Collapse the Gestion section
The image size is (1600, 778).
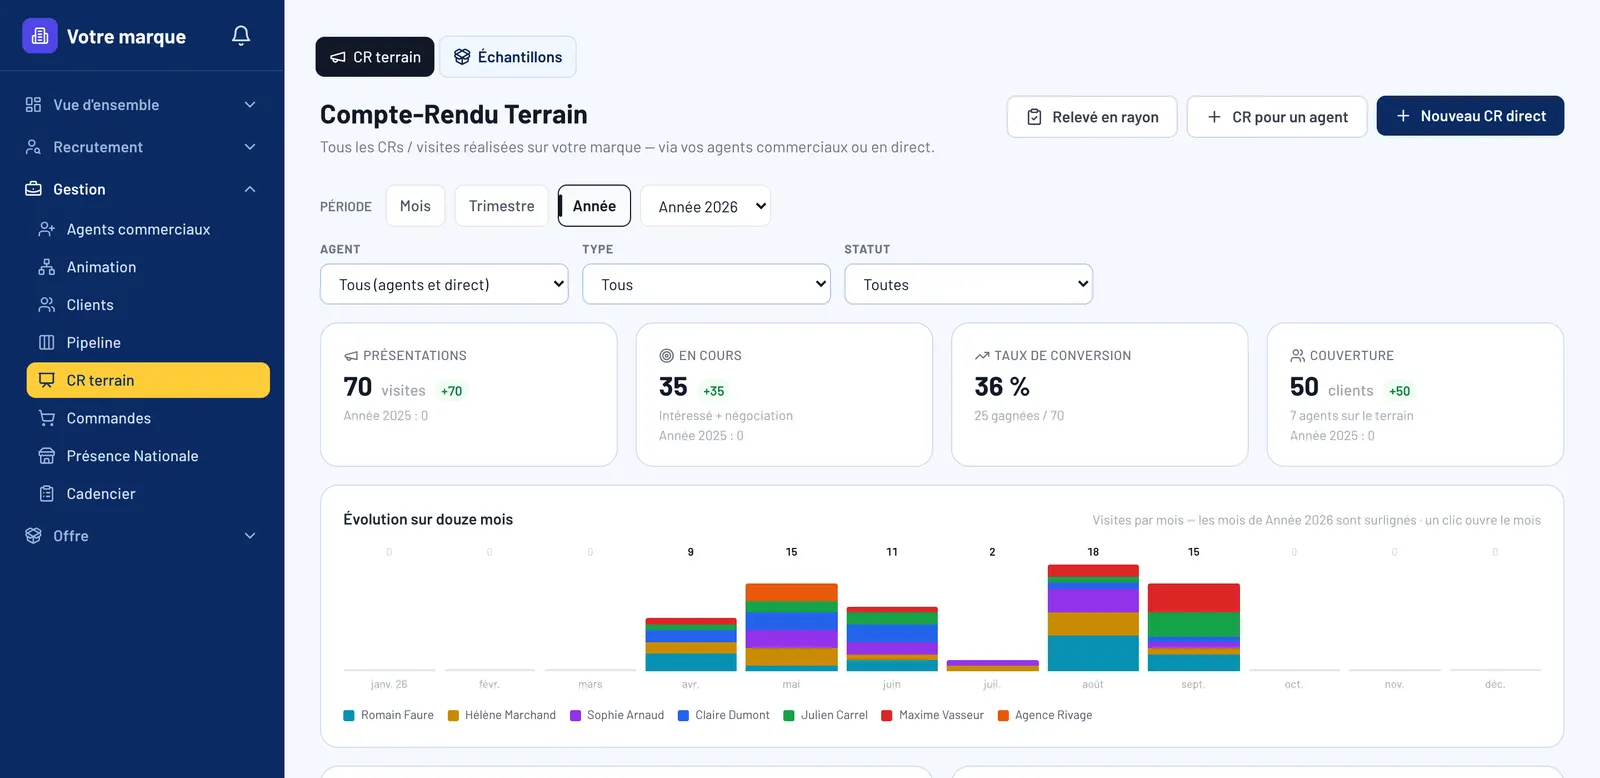(x=142, y=189)
